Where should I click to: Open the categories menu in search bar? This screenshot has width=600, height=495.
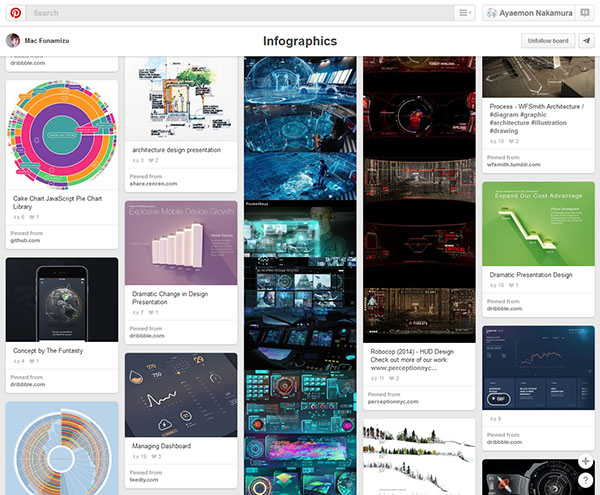[466, 13]
